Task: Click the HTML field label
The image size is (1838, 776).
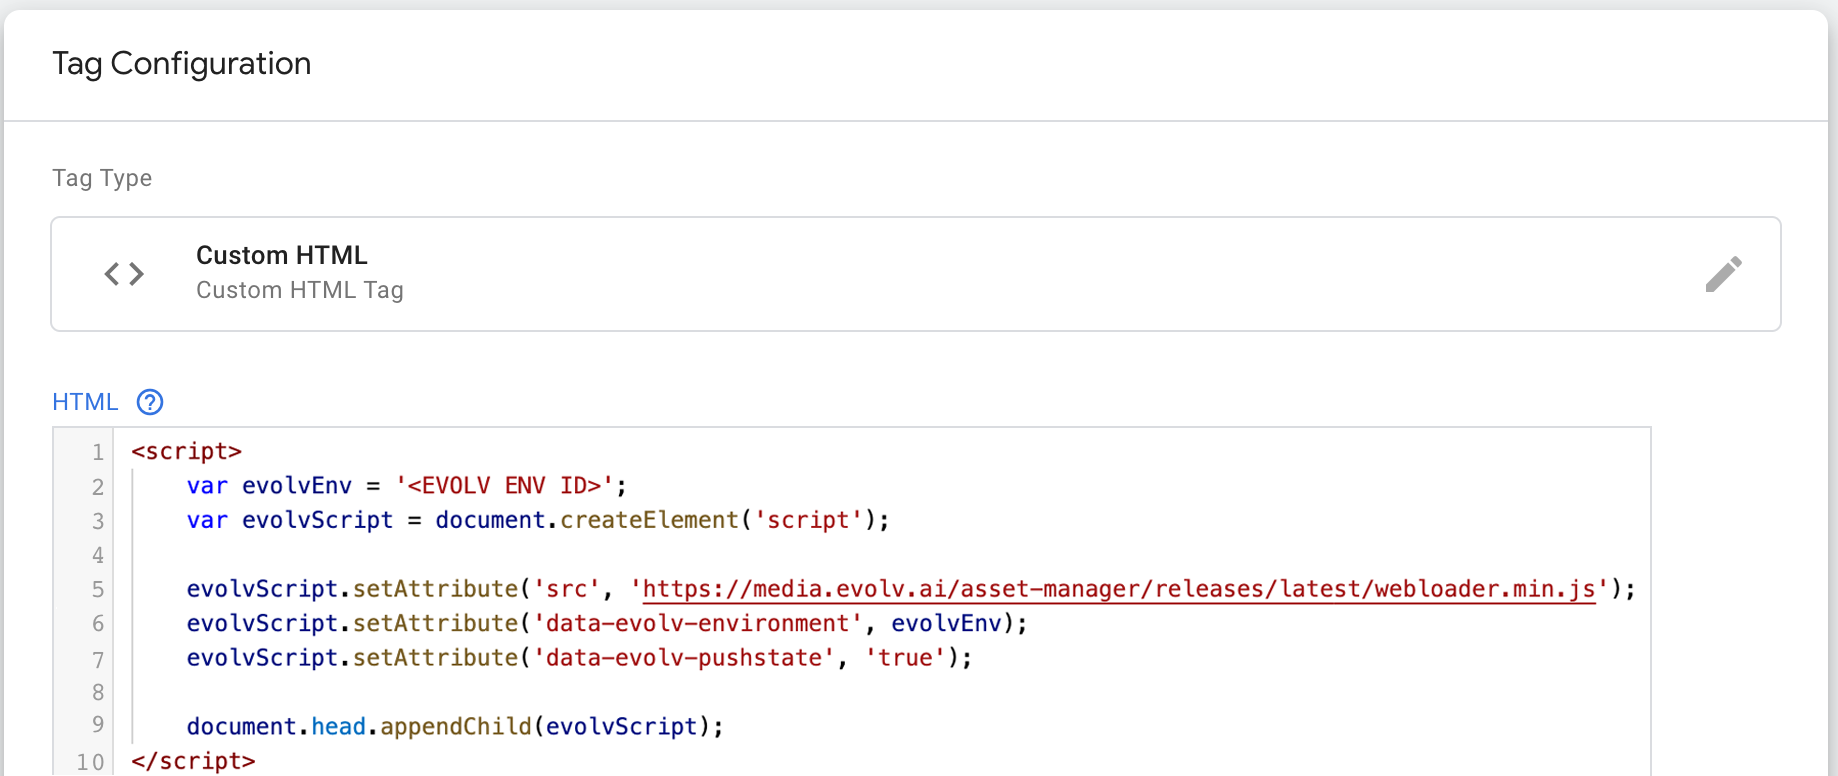Action: [85, 402]
